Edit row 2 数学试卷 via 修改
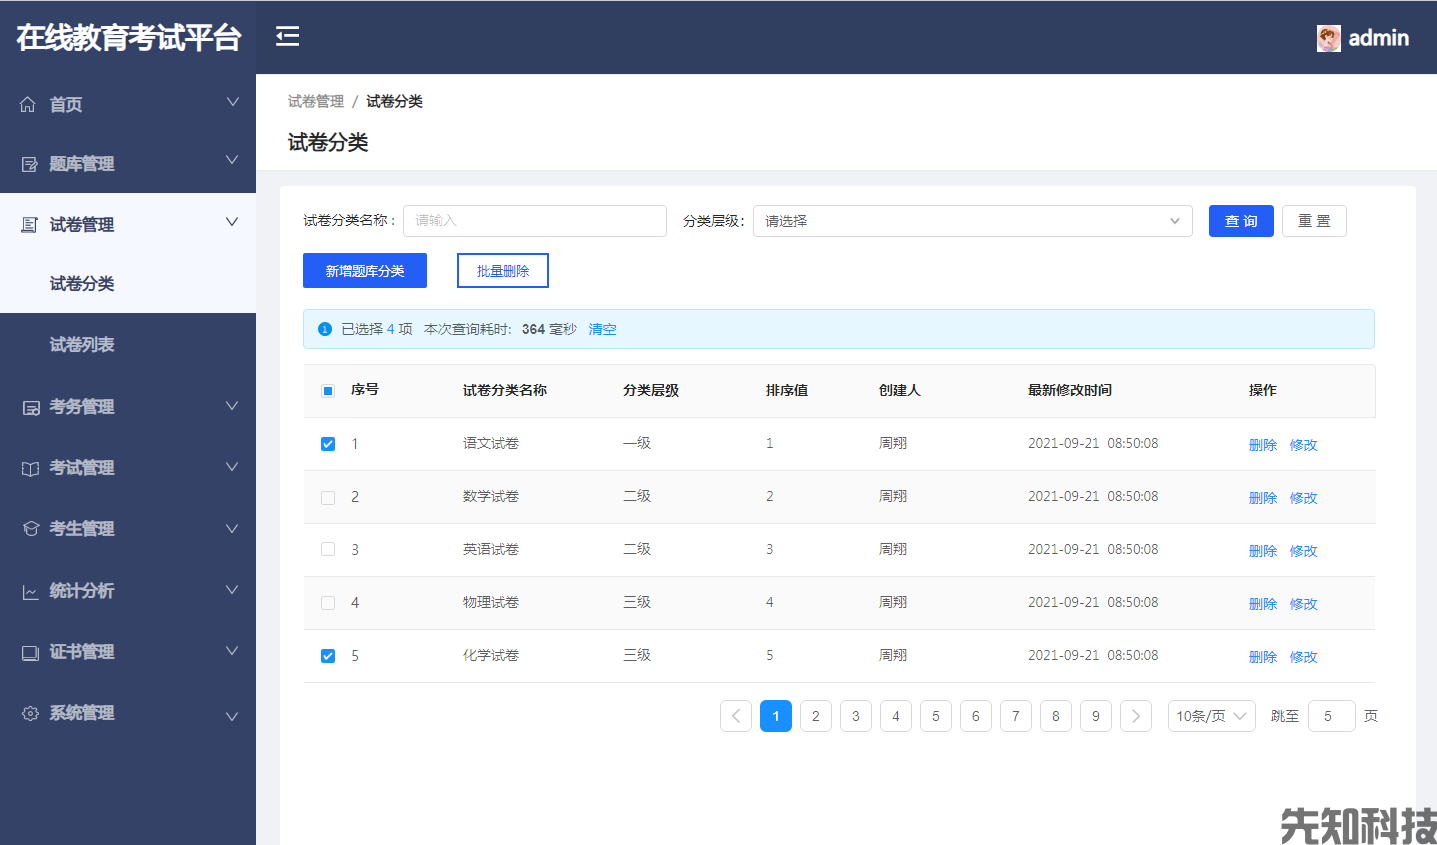 [x=1304, y=498]
